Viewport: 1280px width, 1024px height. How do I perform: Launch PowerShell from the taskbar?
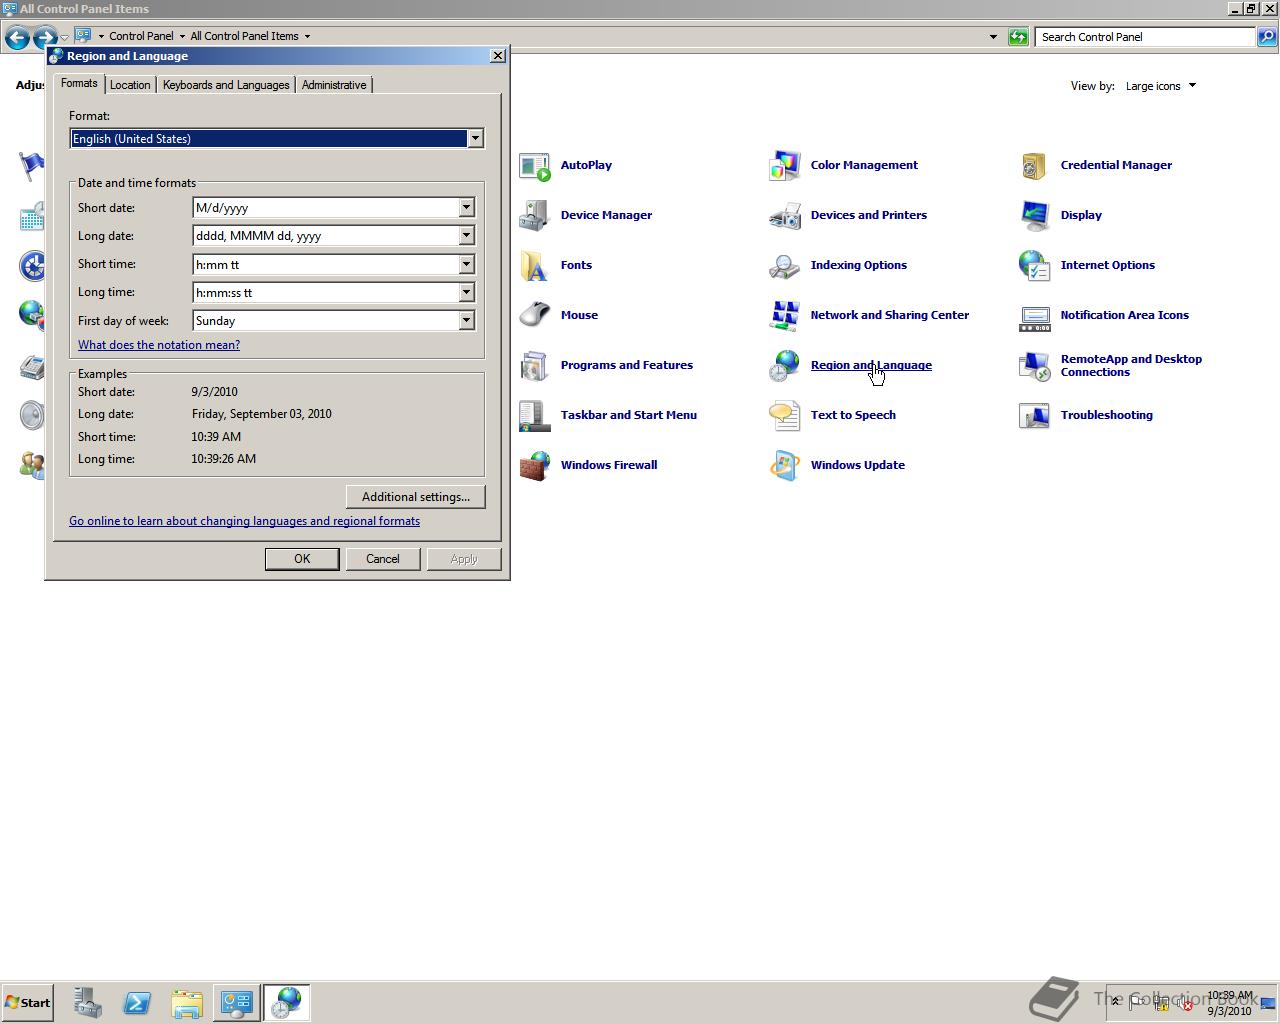(137, 1003)
